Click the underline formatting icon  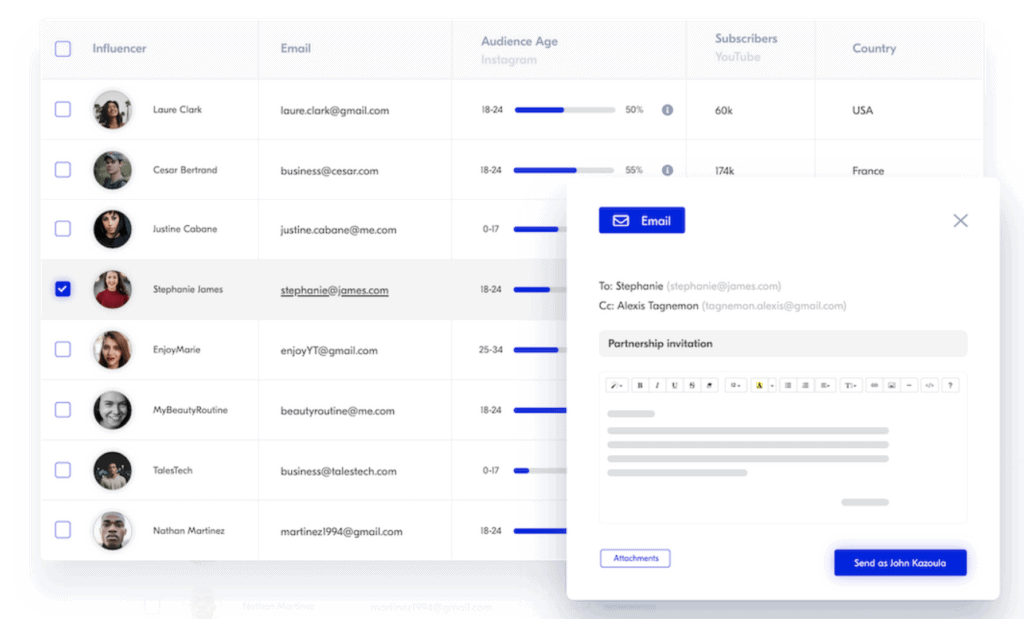[x=675, y=385]
